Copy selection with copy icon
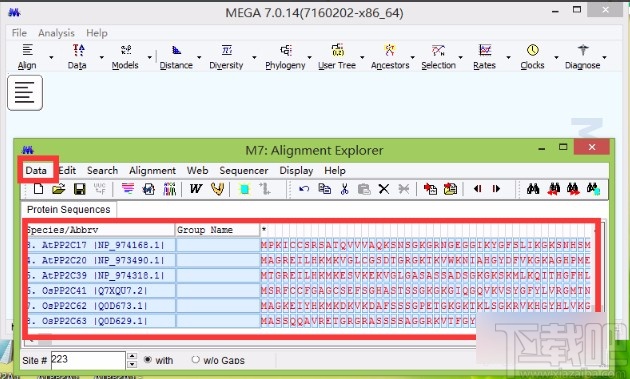Screen dimensions: 630x379 coord(324,188)
